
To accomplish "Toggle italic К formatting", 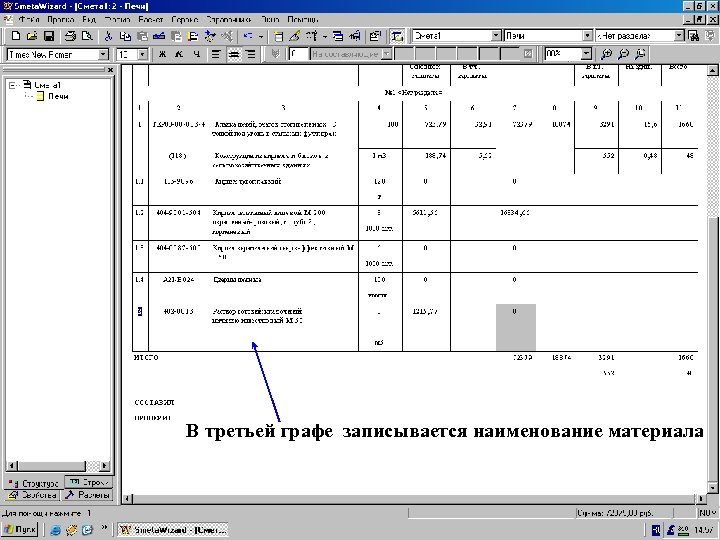I will (179, 54).
